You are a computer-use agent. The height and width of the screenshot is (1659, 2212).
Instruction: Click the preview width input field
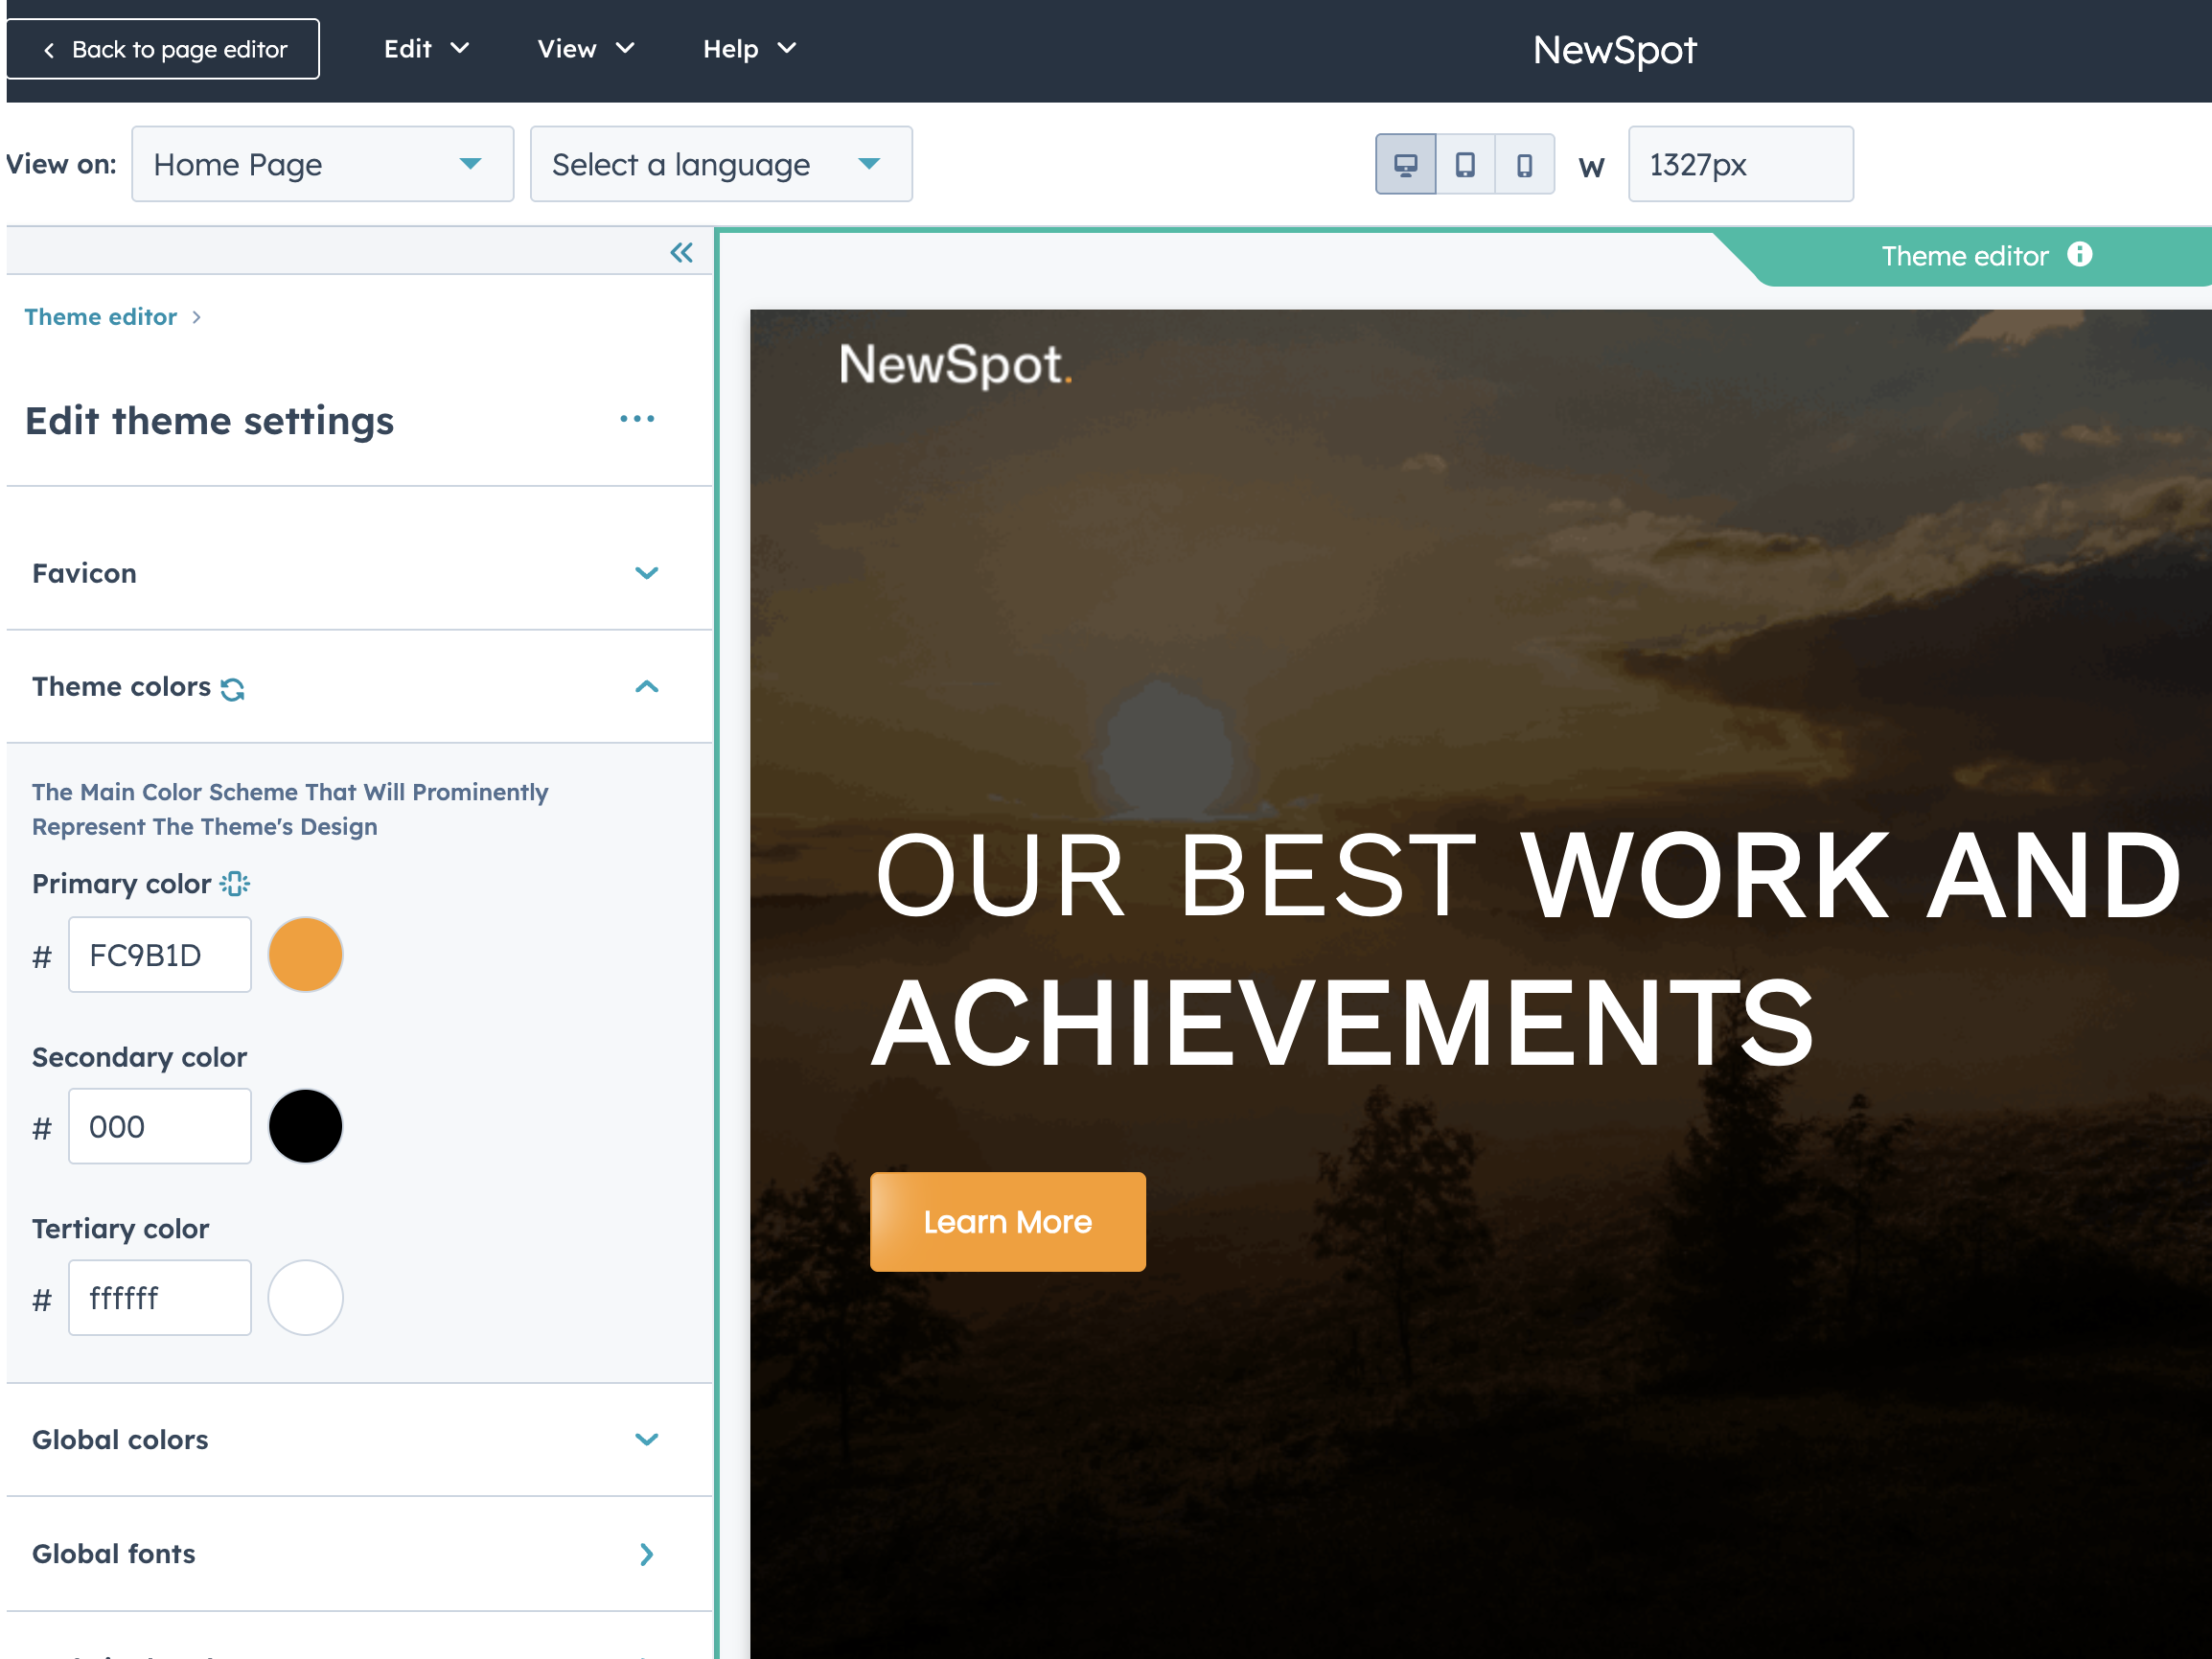point(1740,165)
